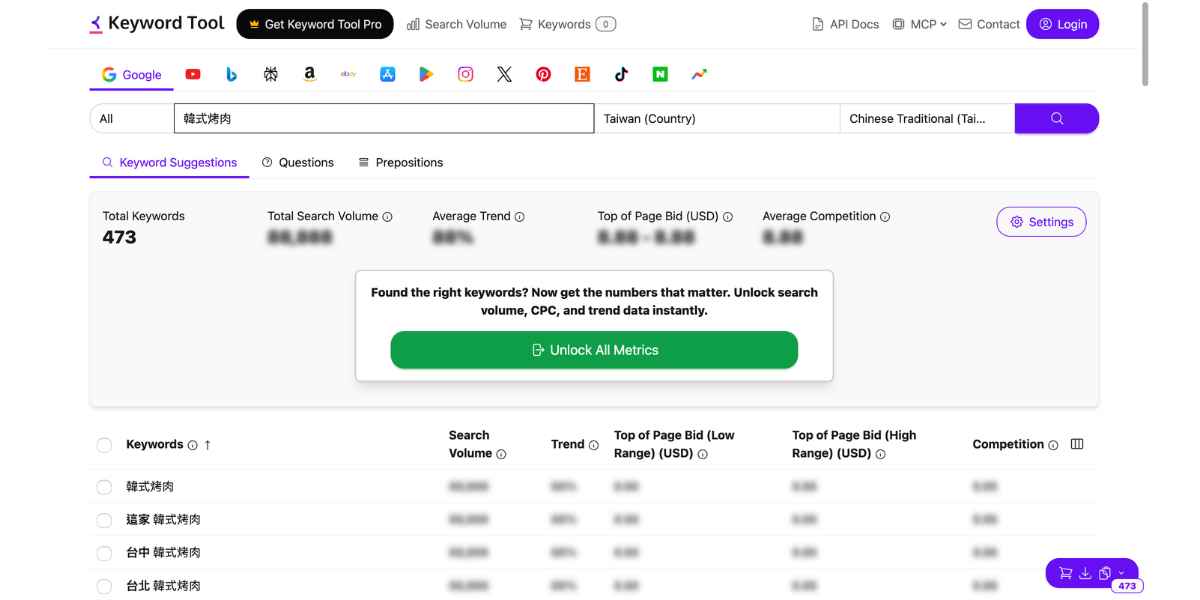This screenshot has width=1200, height=600.
Task: Open the Contact link
Action: 989,24
